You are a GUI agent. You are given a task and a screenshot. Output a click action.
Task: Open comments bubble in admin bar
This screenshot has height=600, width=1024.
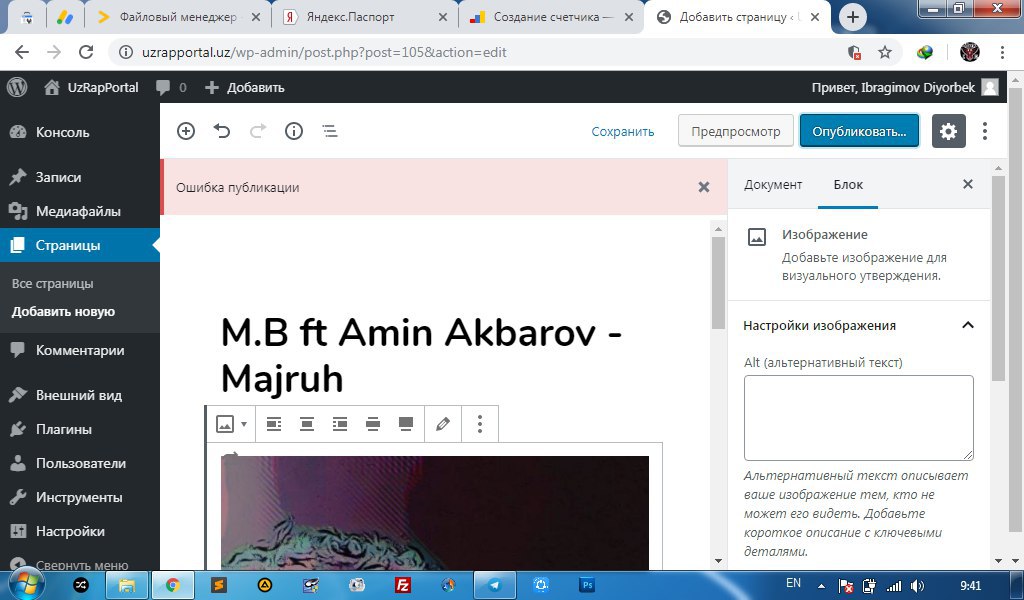[x=171, y=87]
